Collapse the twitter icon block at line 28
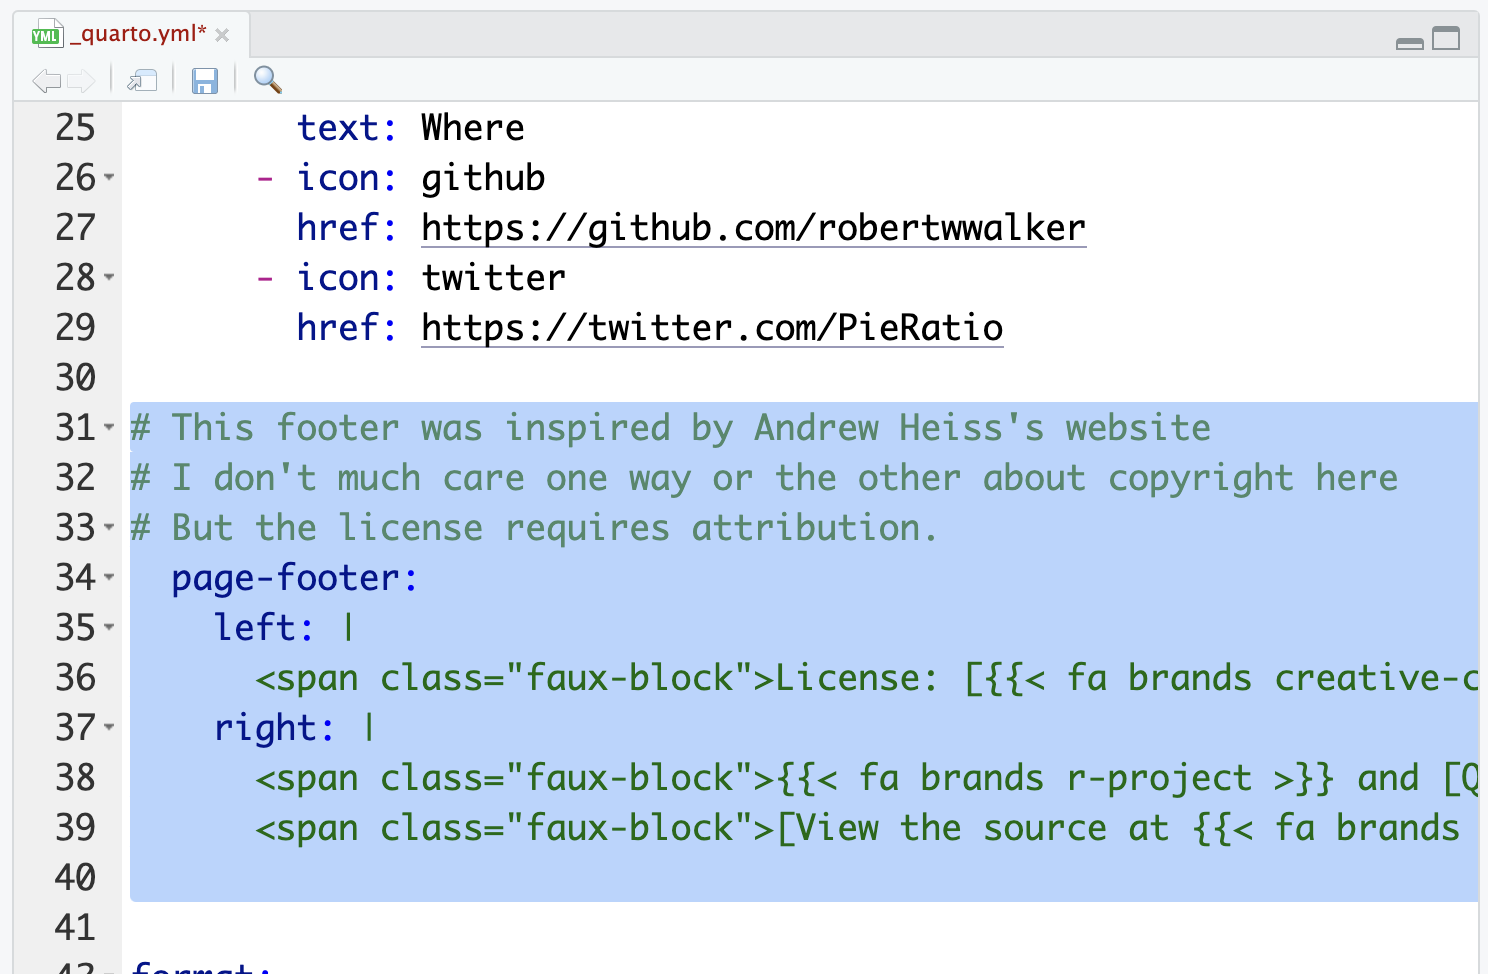 109,277
